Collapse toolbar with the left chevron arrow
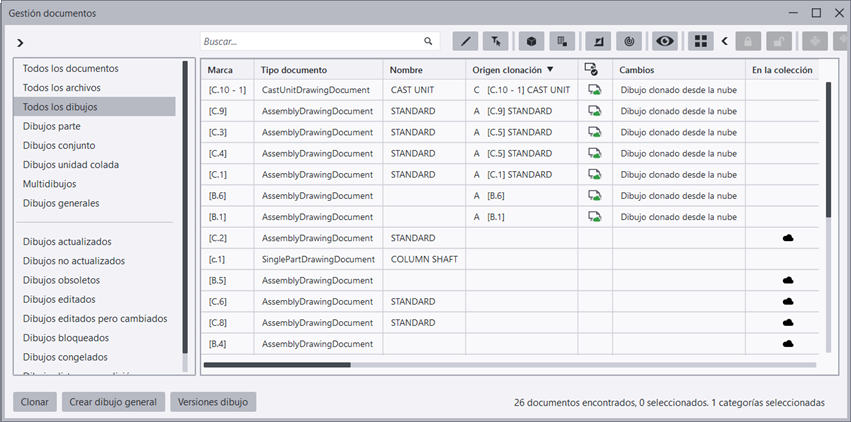Screen dimensions: 851x422 coord(724,42)
